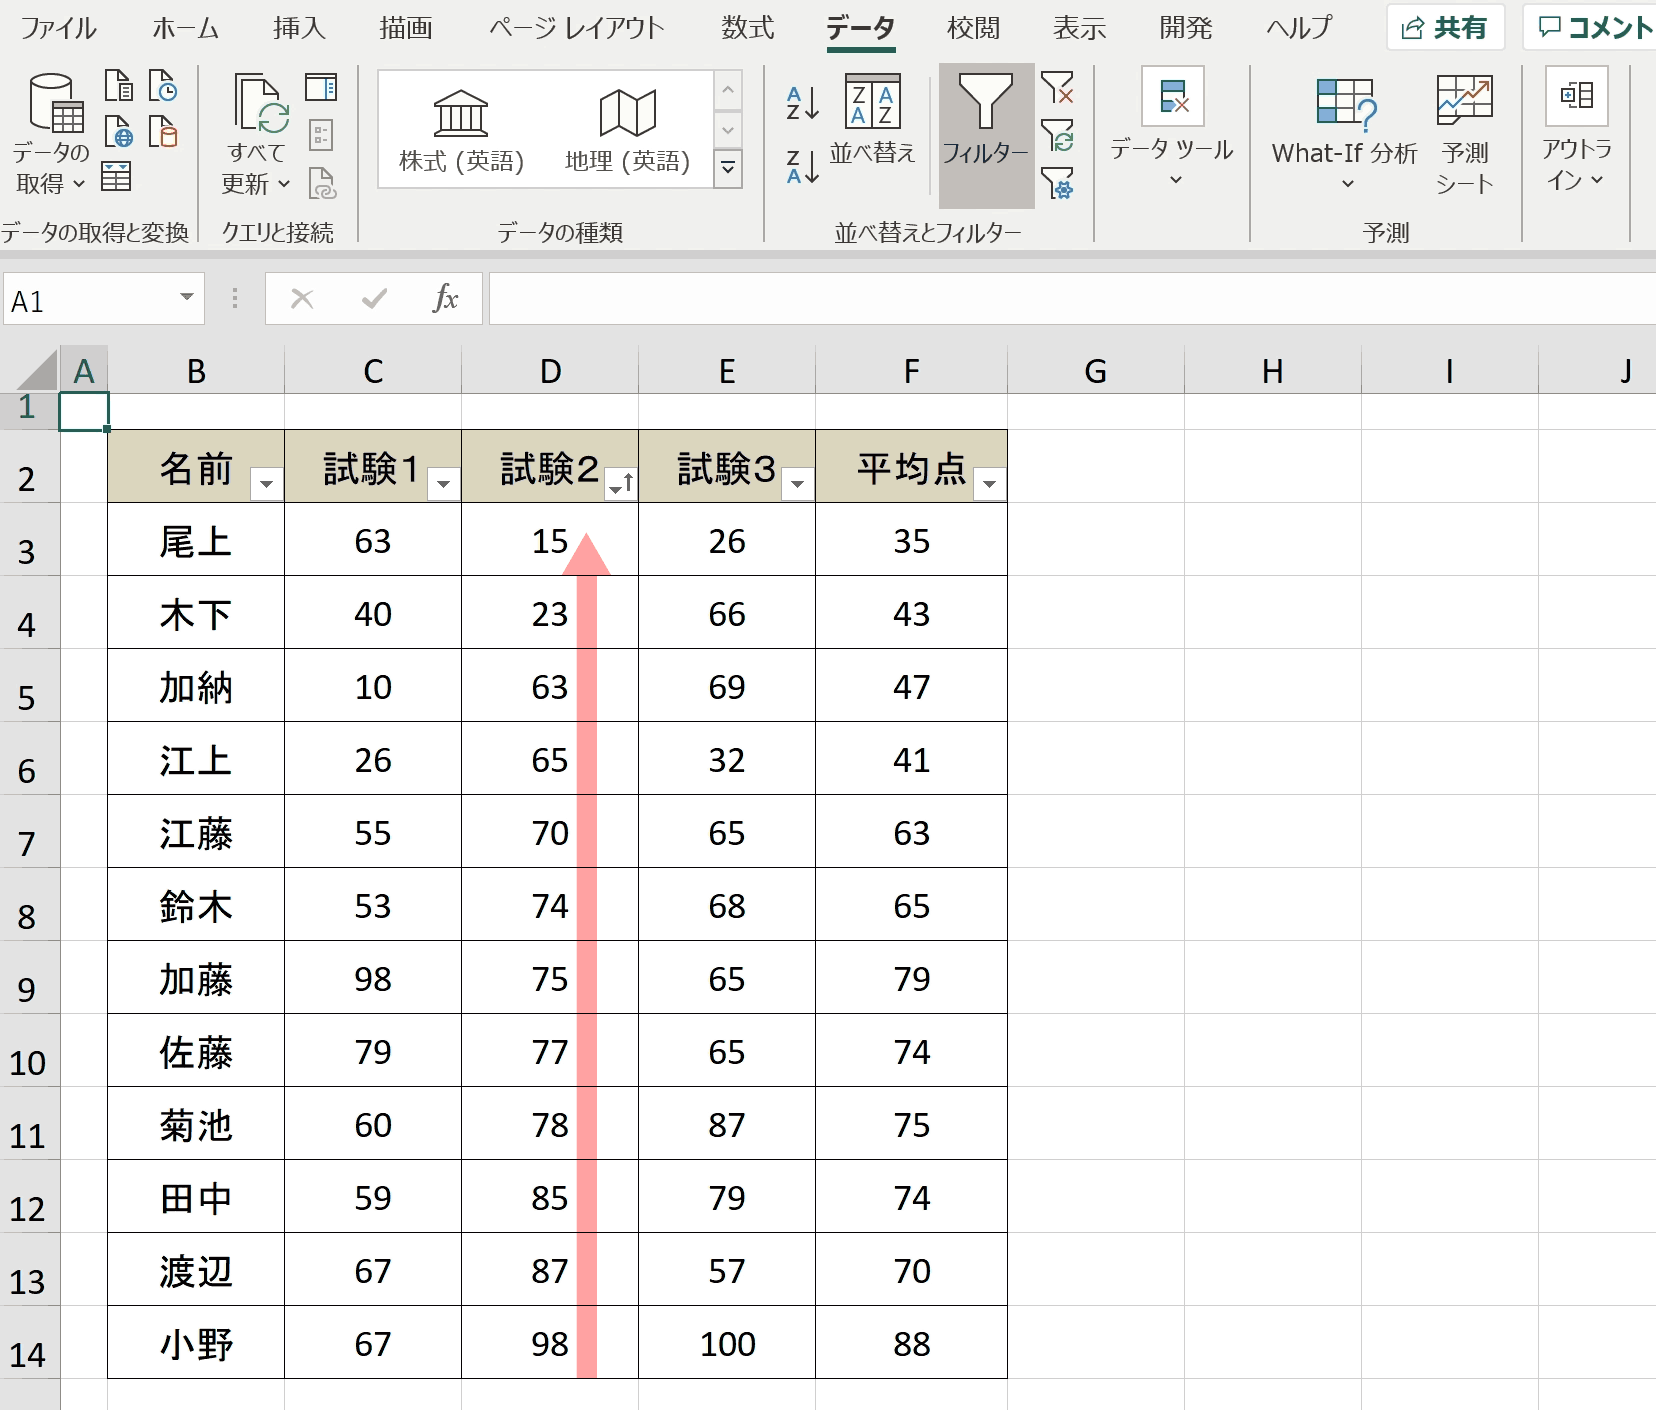Select the 地理 (英語) data type
The width and height of the screenshot is (1656, 1410).
coord(627,130)
